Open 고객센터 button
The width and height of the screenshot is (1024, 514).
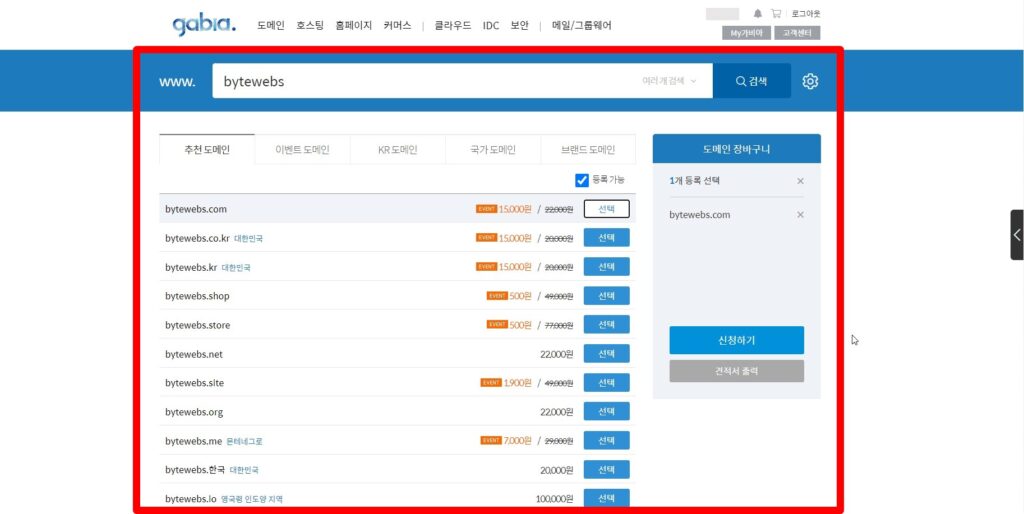(797, 33)
